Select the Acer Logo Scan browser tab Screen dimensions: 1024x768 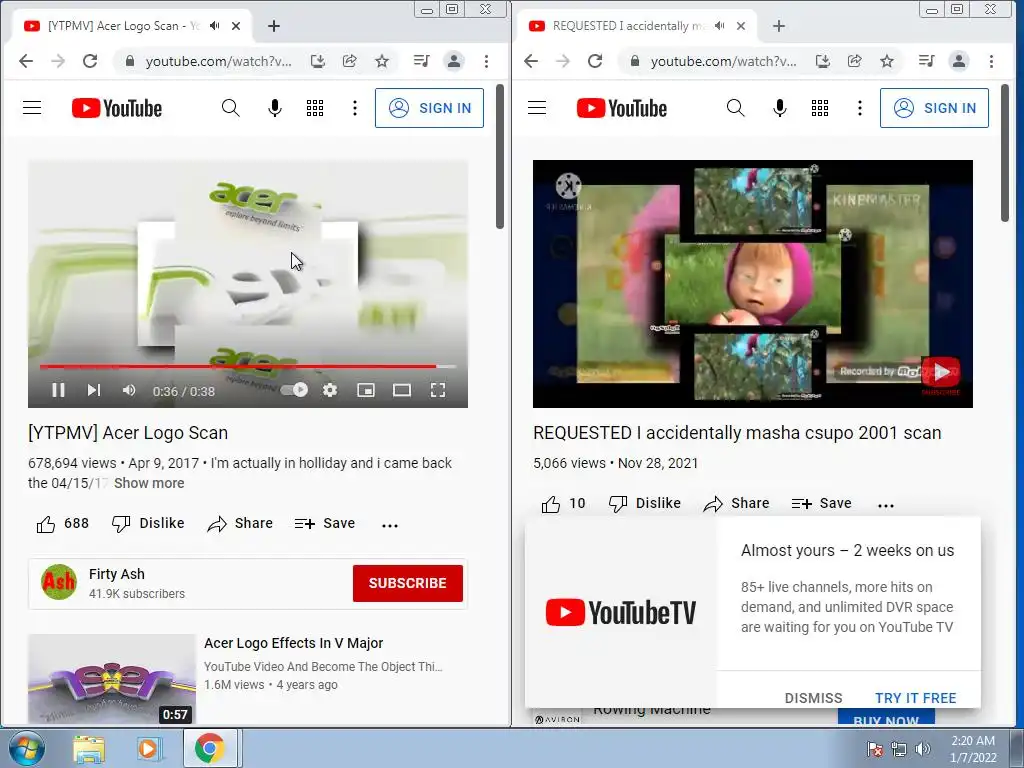coord(123,26)
